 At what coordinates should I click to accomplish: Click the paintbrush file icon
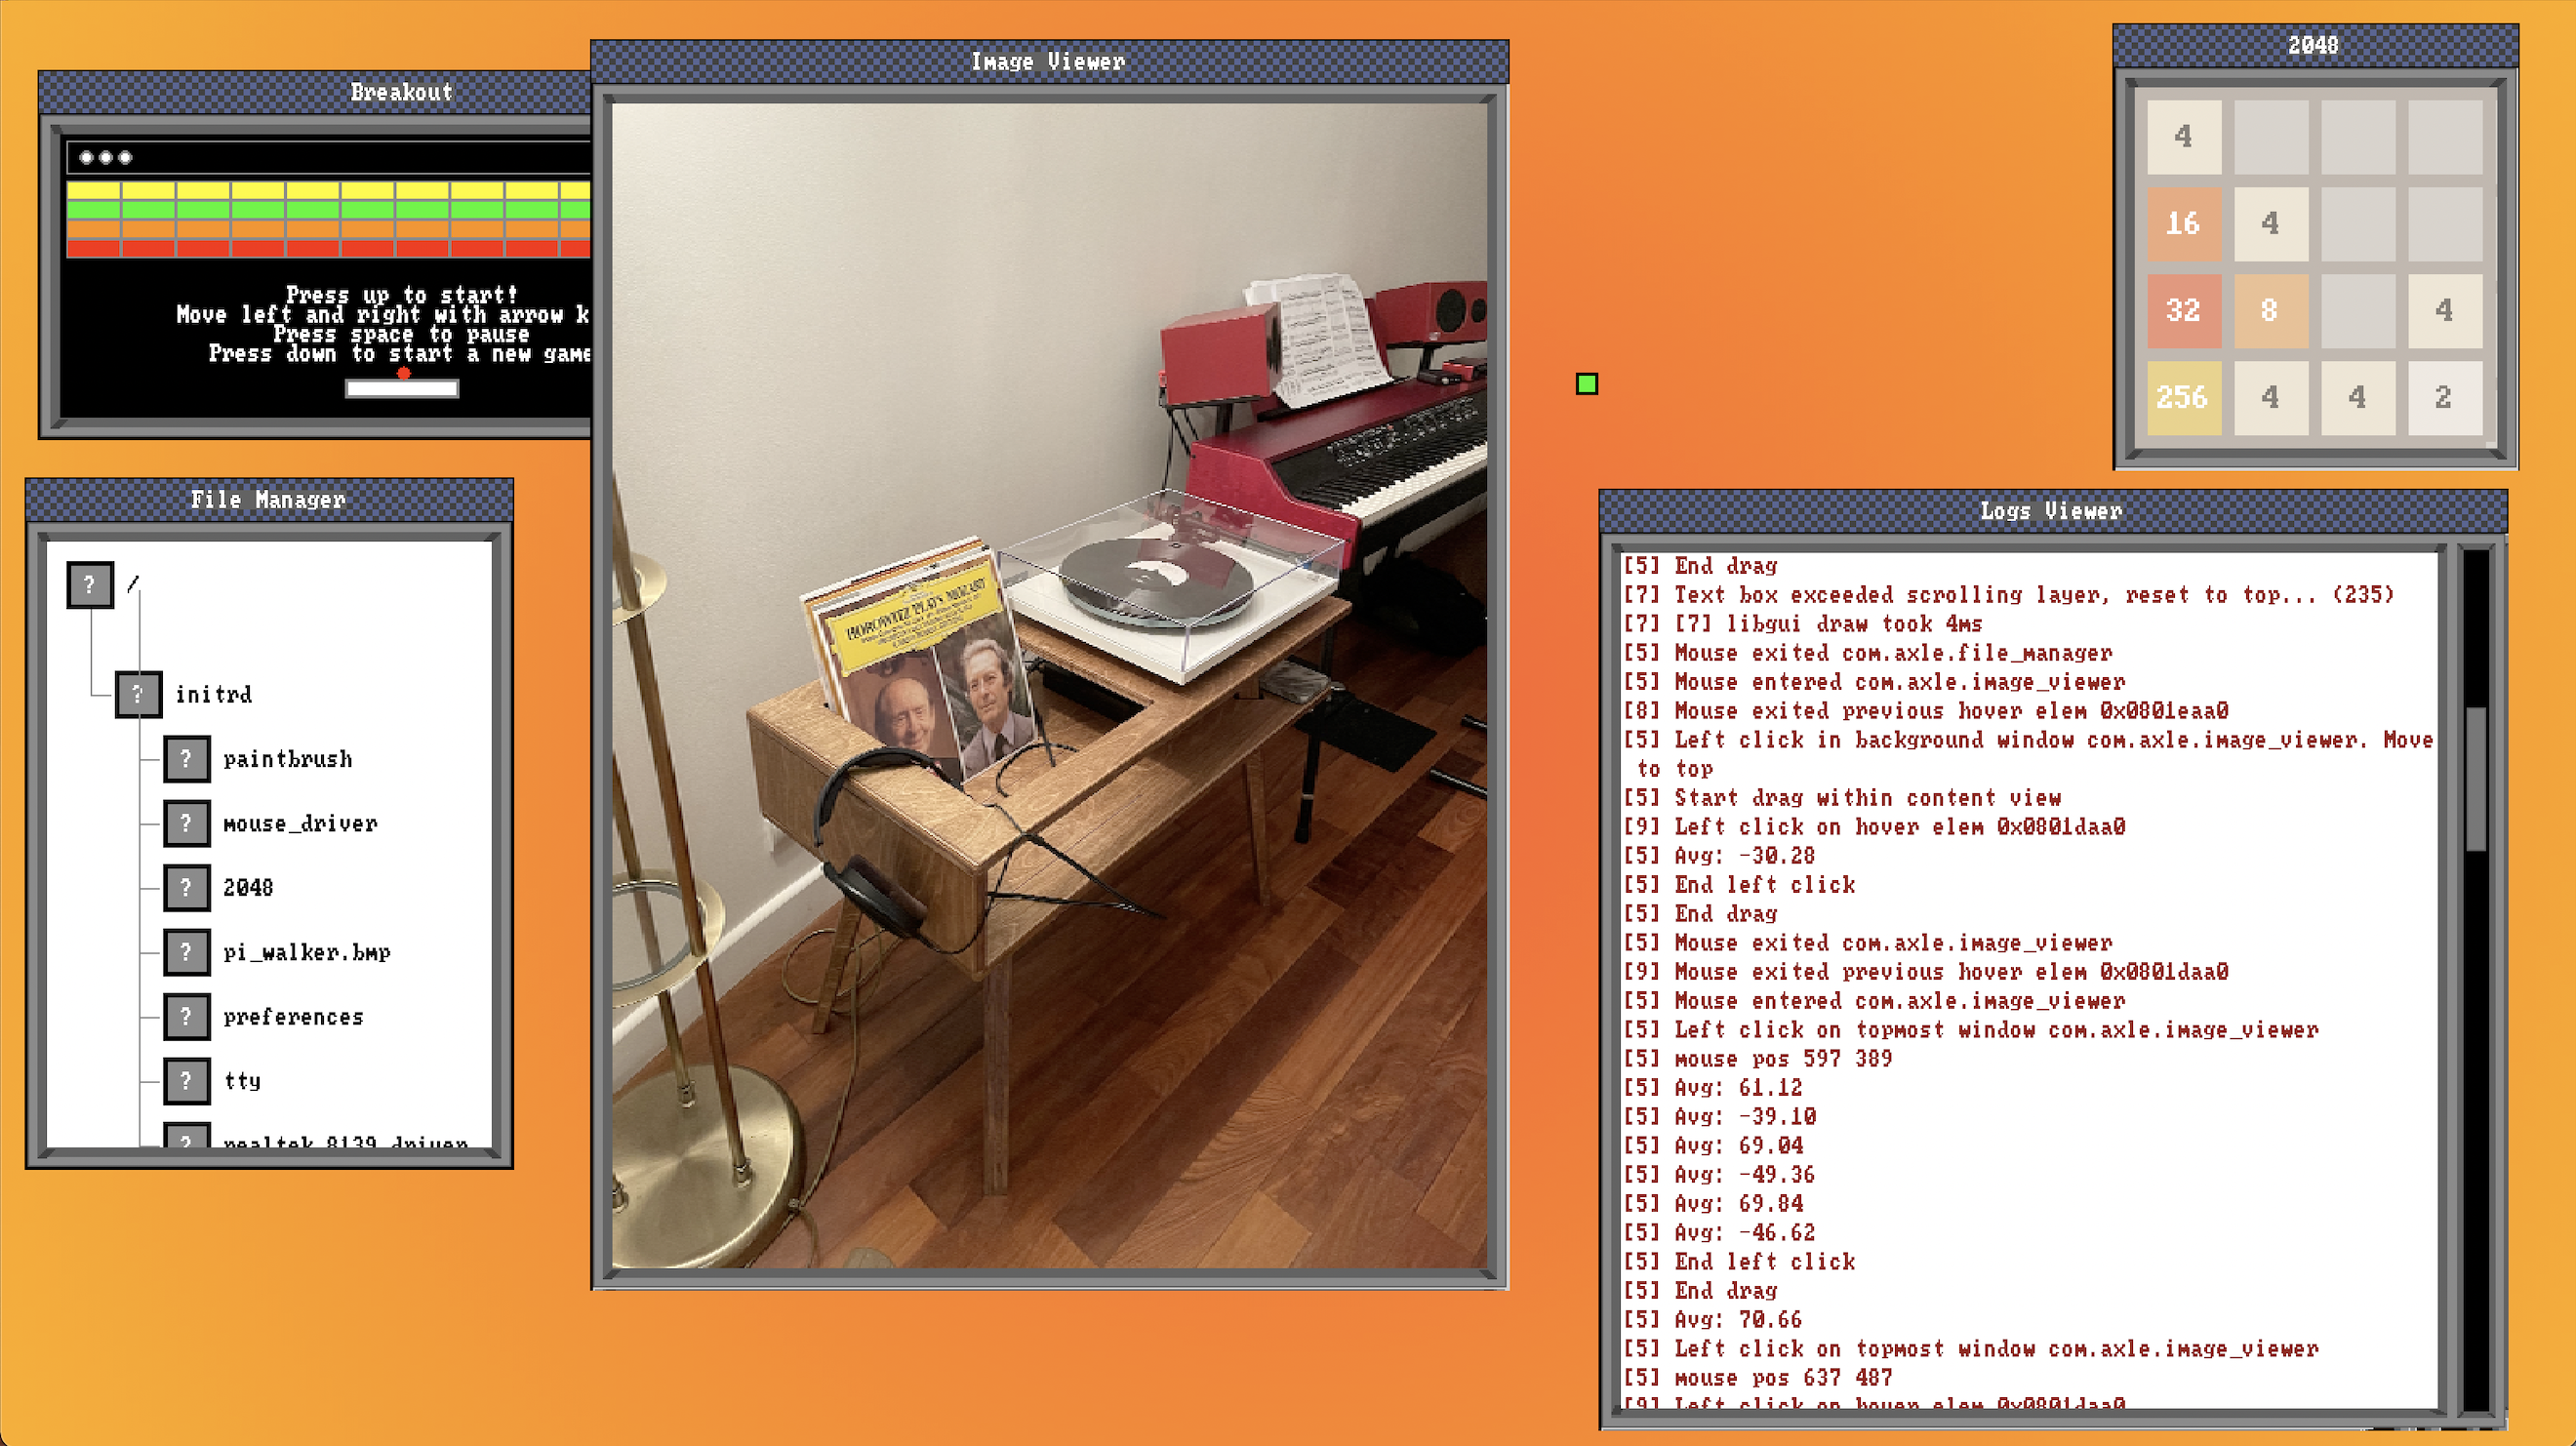coord(187,759)
